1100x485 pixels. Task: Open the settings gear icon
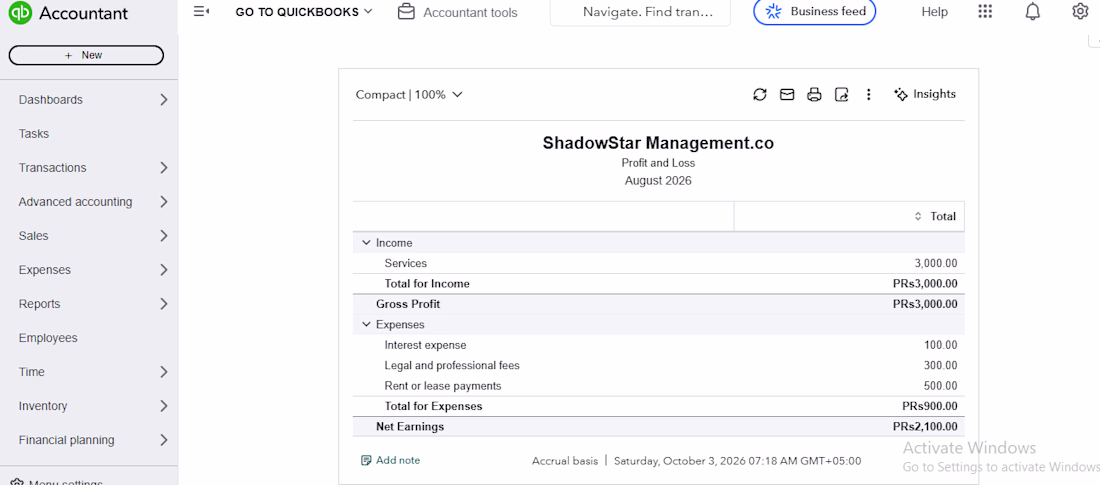pyautogui.click(x=1080, y=11)
